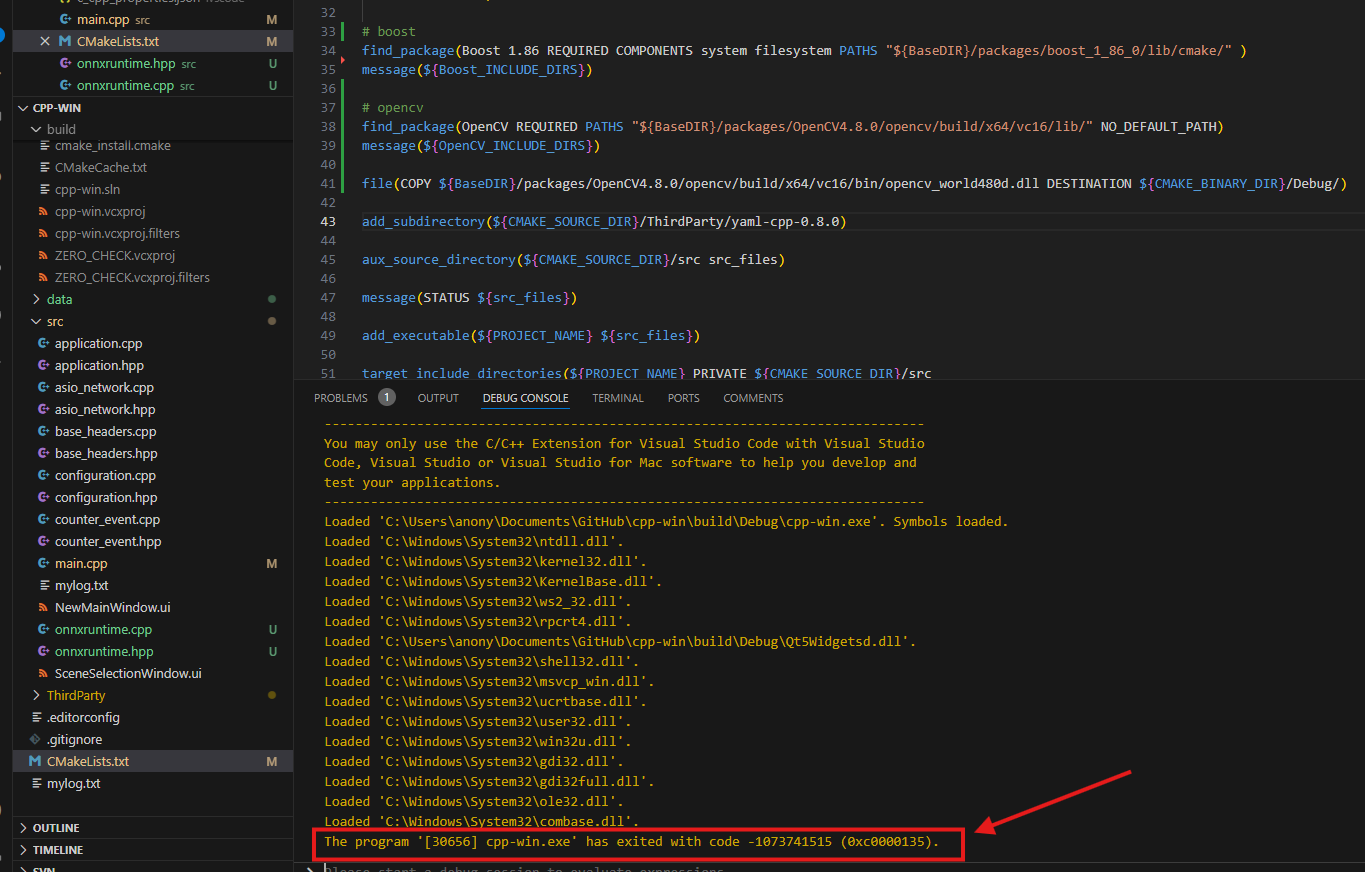Image resolution: width=1365 pixels, height=872 pixels.
Task: Open onnxruntime.hpp src in the open editors list
Action: [152, 64]
